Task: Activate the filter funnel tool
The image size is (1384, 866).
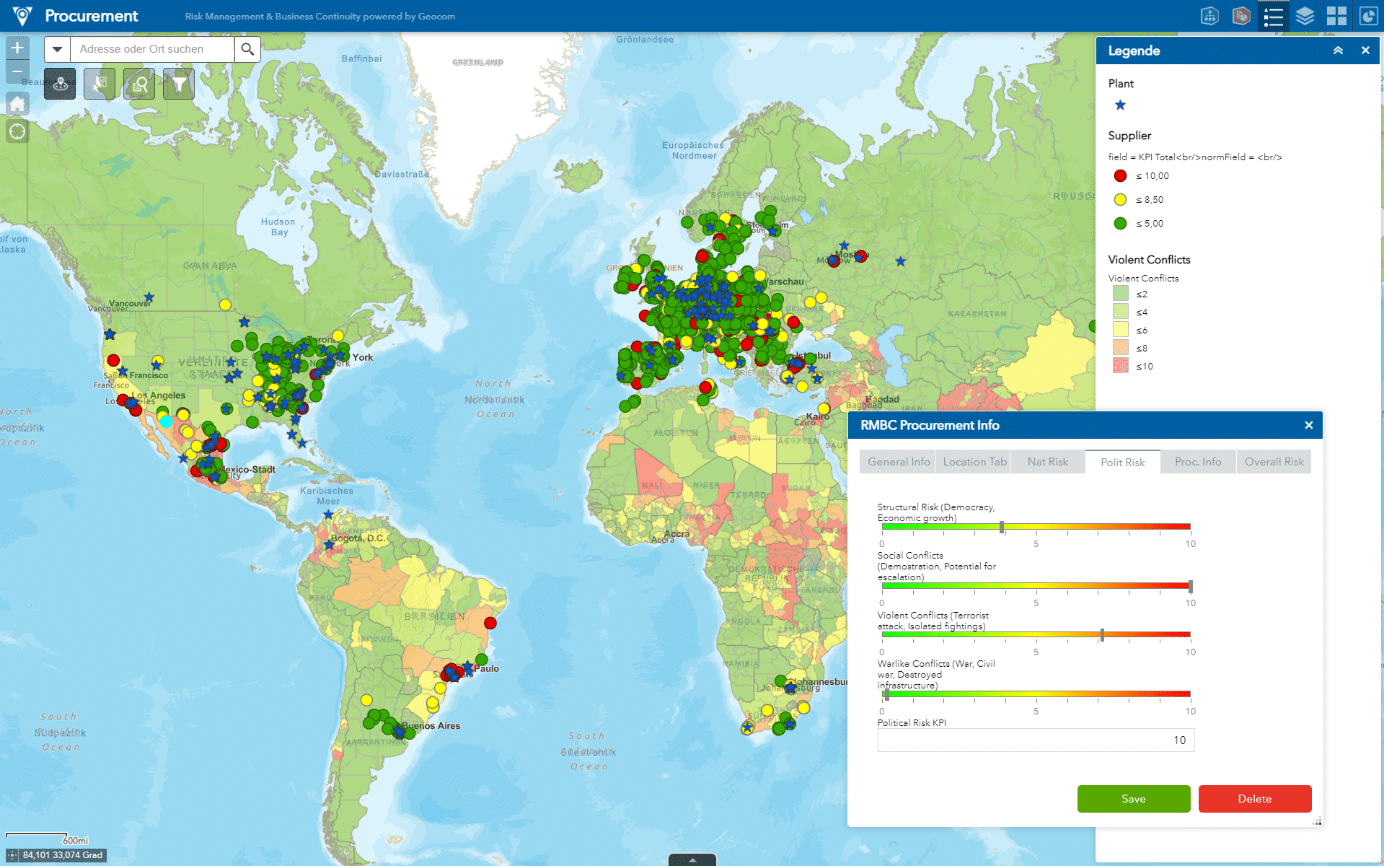Action: tap(178, 85)
